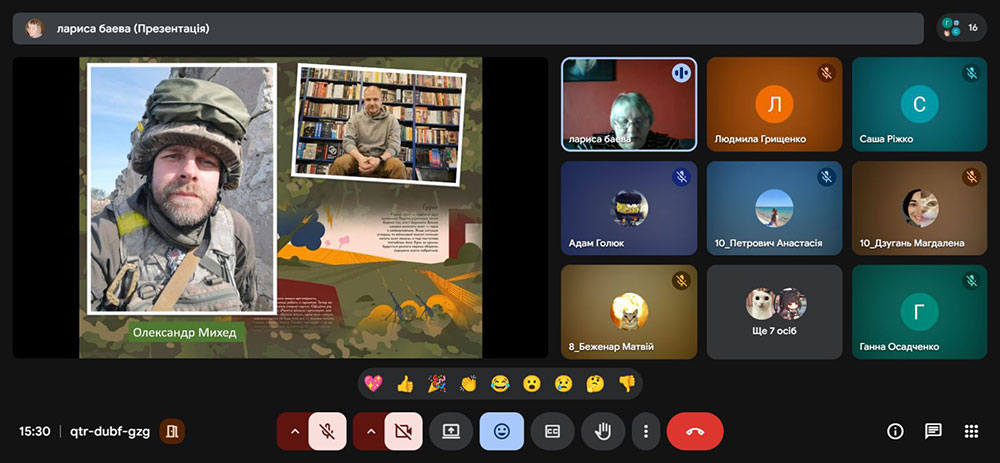Viewport: 1000px width, 463px height.
Task: Open meeting details info icon
Action: point(895,431)
